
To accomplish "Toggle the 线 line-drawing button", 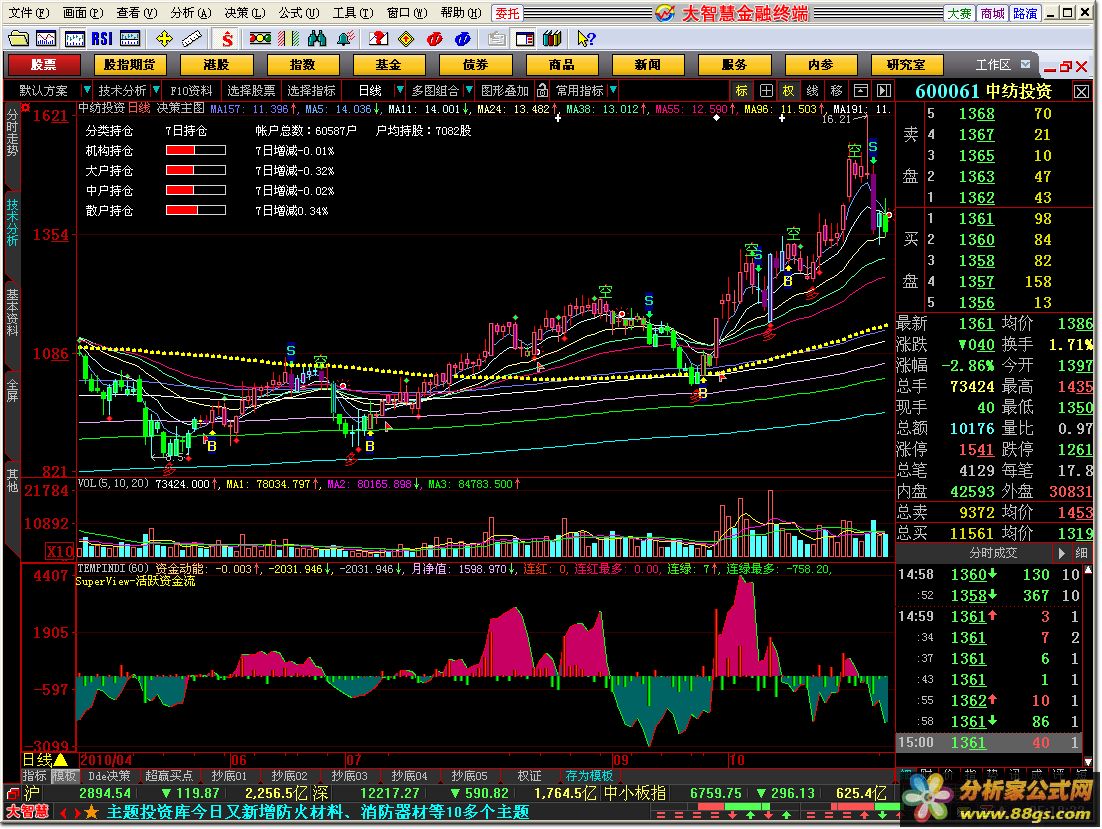I will click(812, 91).
